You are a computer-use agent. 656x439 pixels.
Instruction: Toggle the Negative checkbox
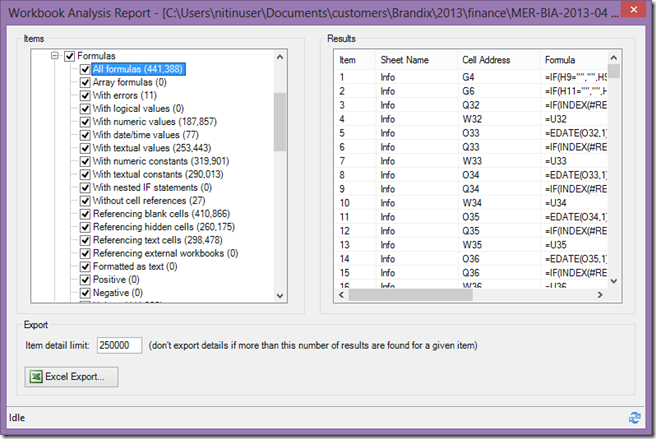[x=85, y=293]
